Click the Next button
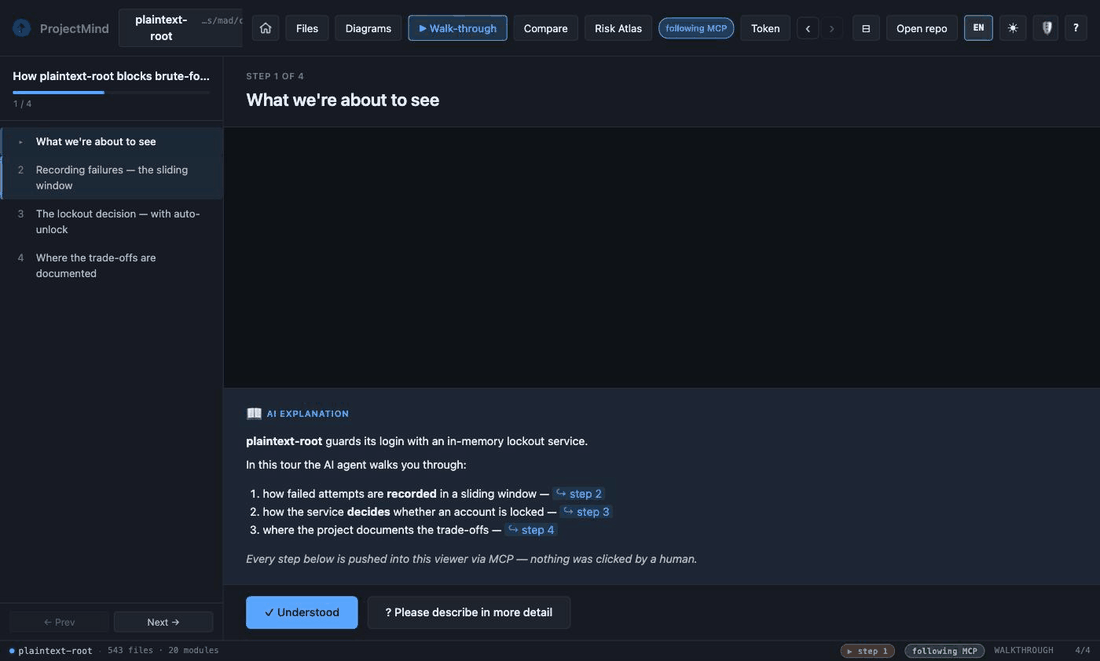Screen dimensions: 1100x661 [x=163, y=622]
